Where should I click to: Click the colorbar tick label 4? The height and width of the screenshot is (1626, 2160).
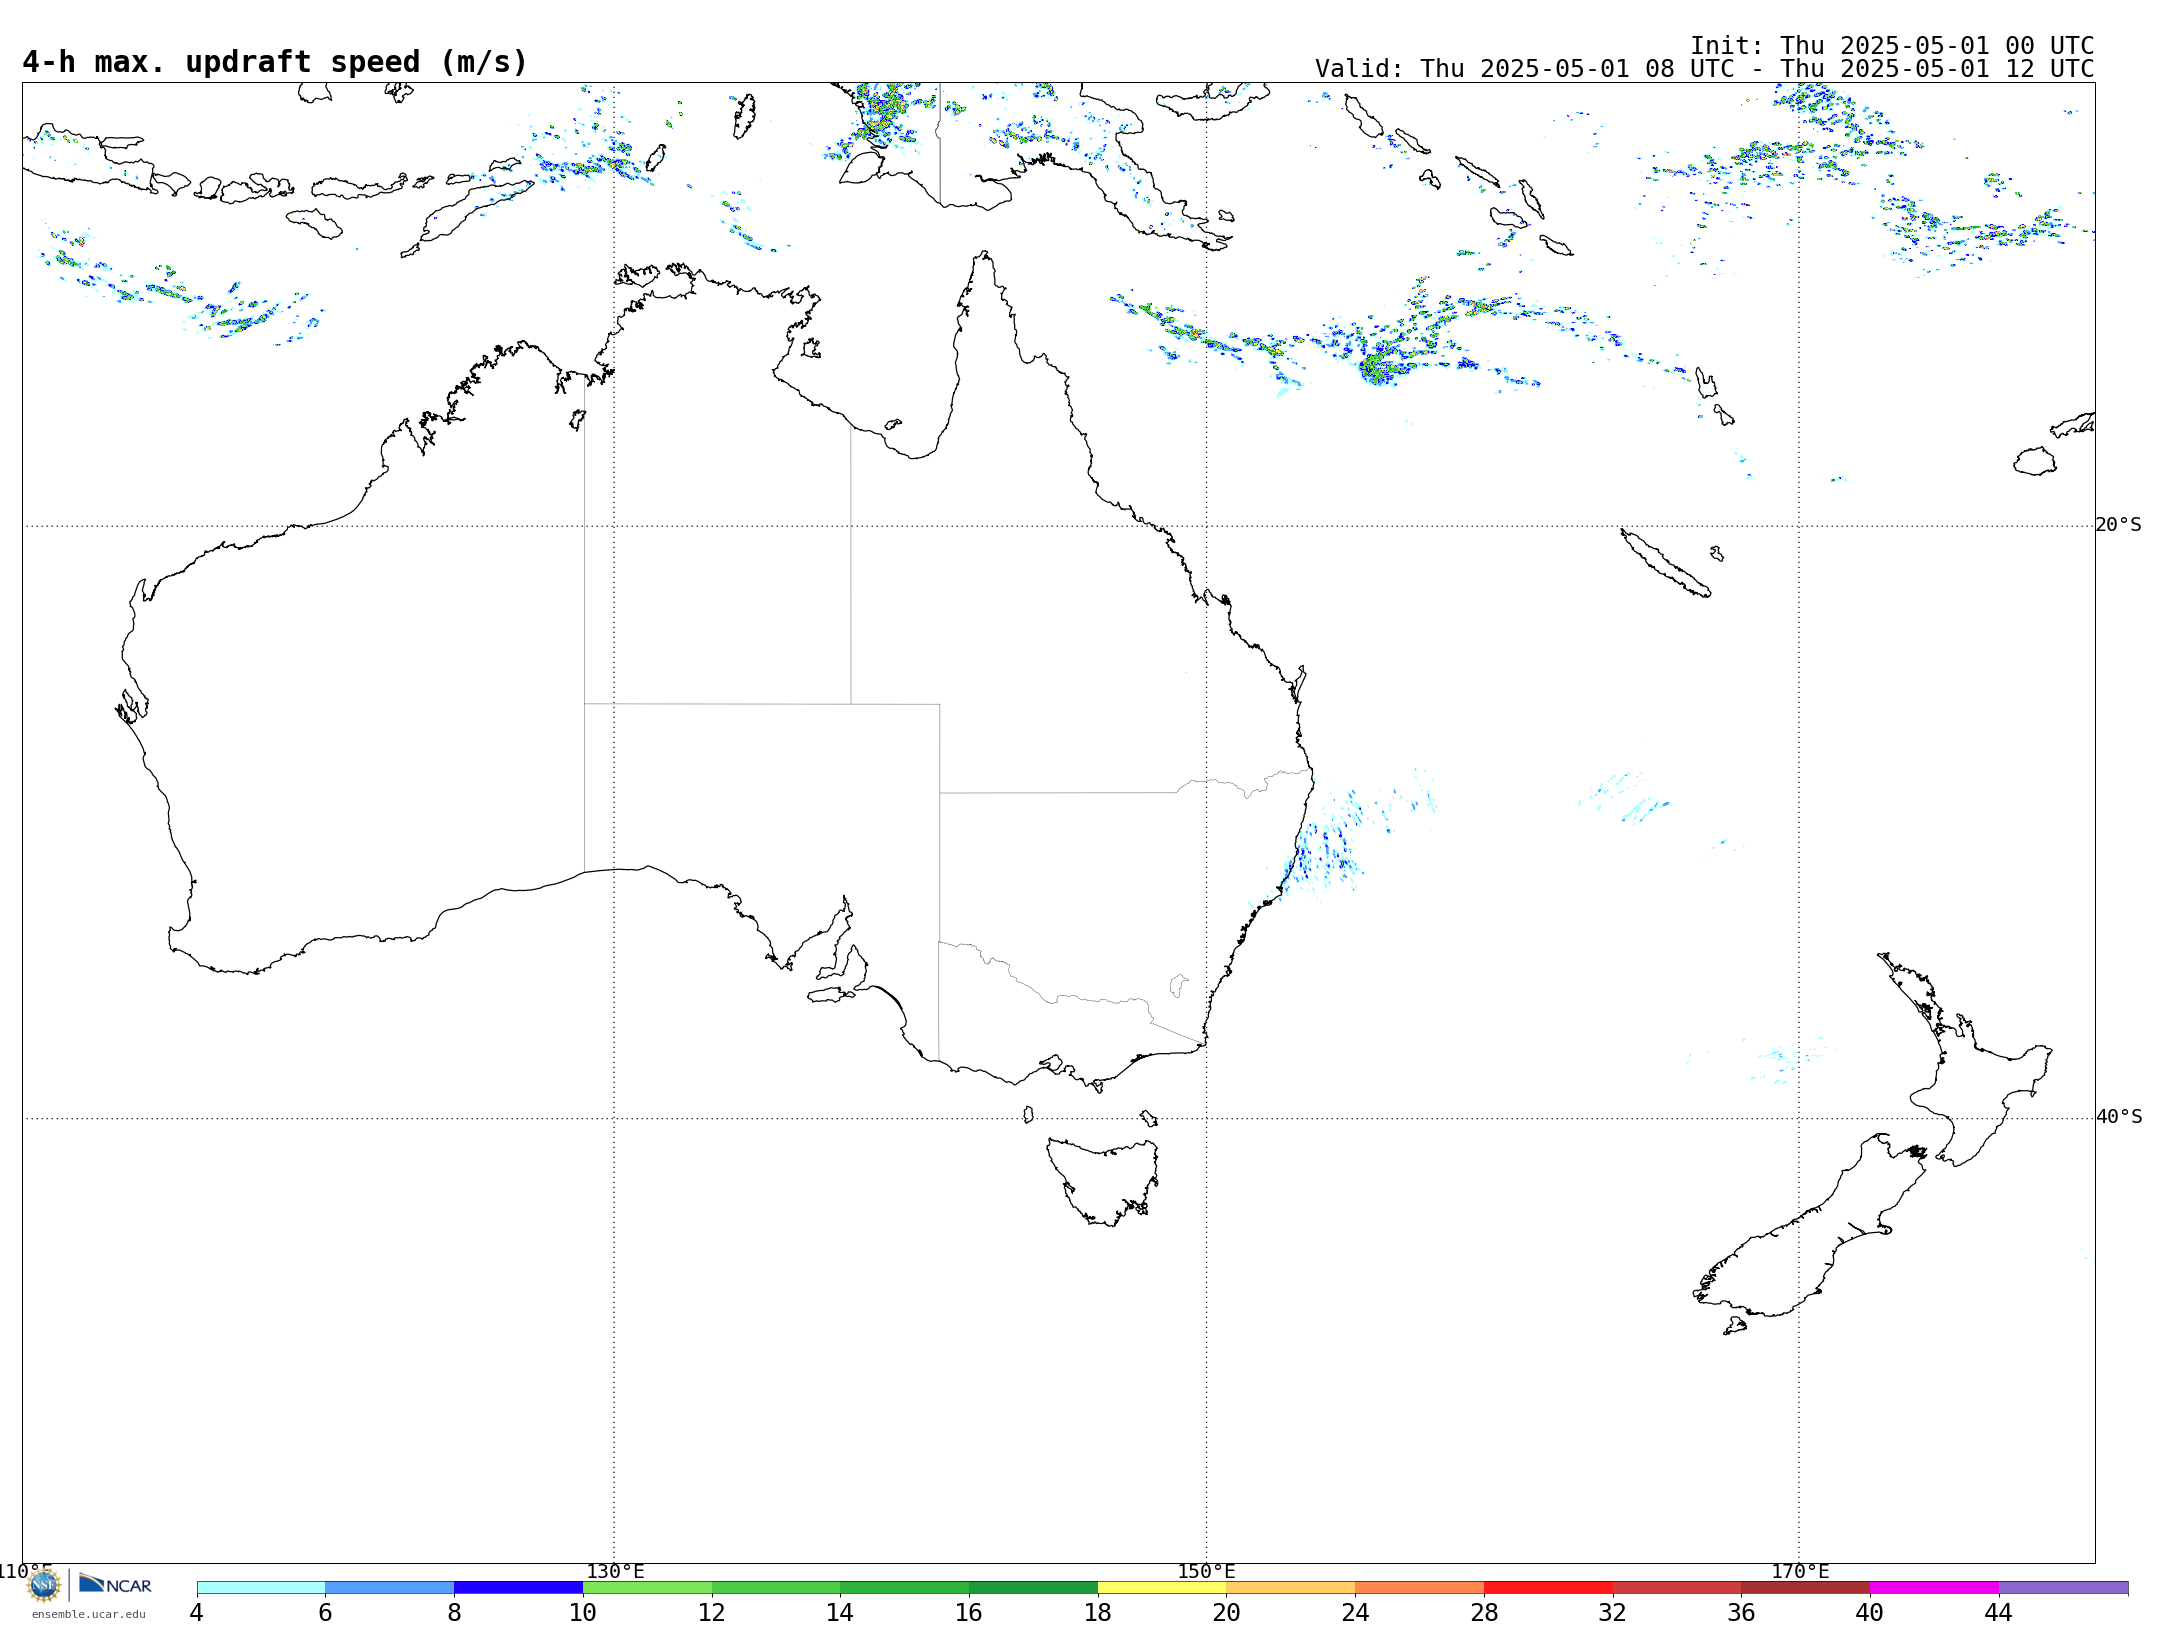click(197, 1612)
